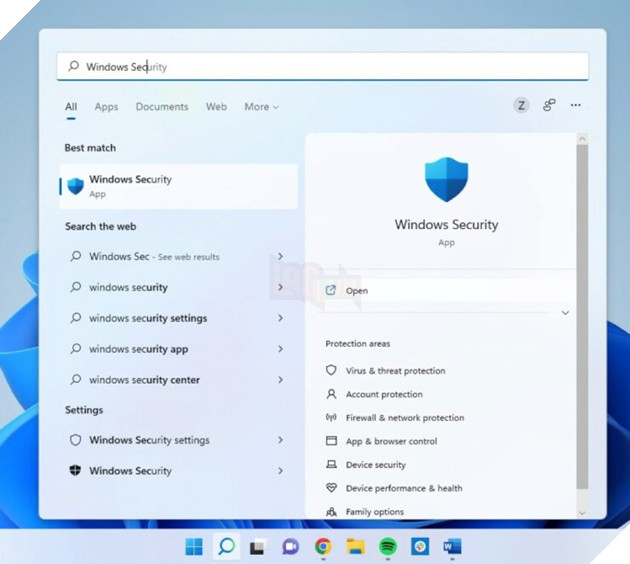Open Virus & threat protection
The width and height of the screenshot is (630, 564).
395,370
